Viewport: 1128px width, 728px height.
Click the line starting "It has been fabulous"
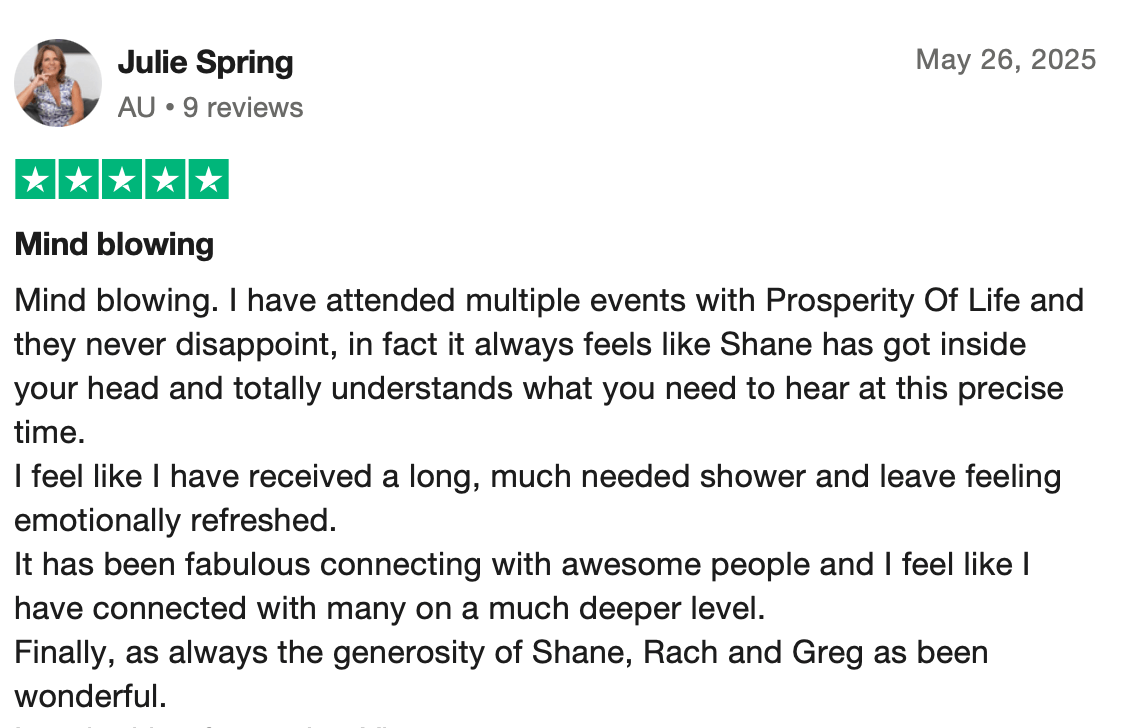coord(521,565)
